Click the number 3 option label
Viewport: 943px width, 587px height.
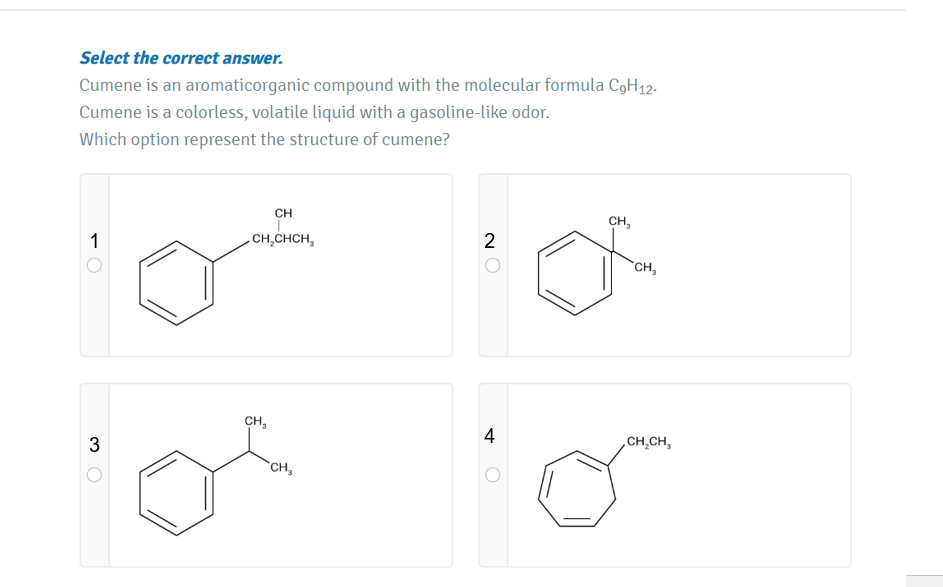coord(94,444)
